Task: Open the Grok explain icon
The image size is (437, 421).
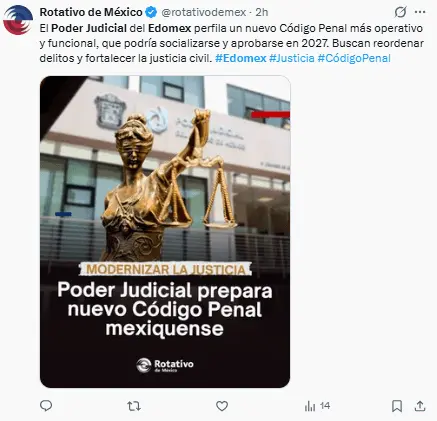Action: (400, 12)
